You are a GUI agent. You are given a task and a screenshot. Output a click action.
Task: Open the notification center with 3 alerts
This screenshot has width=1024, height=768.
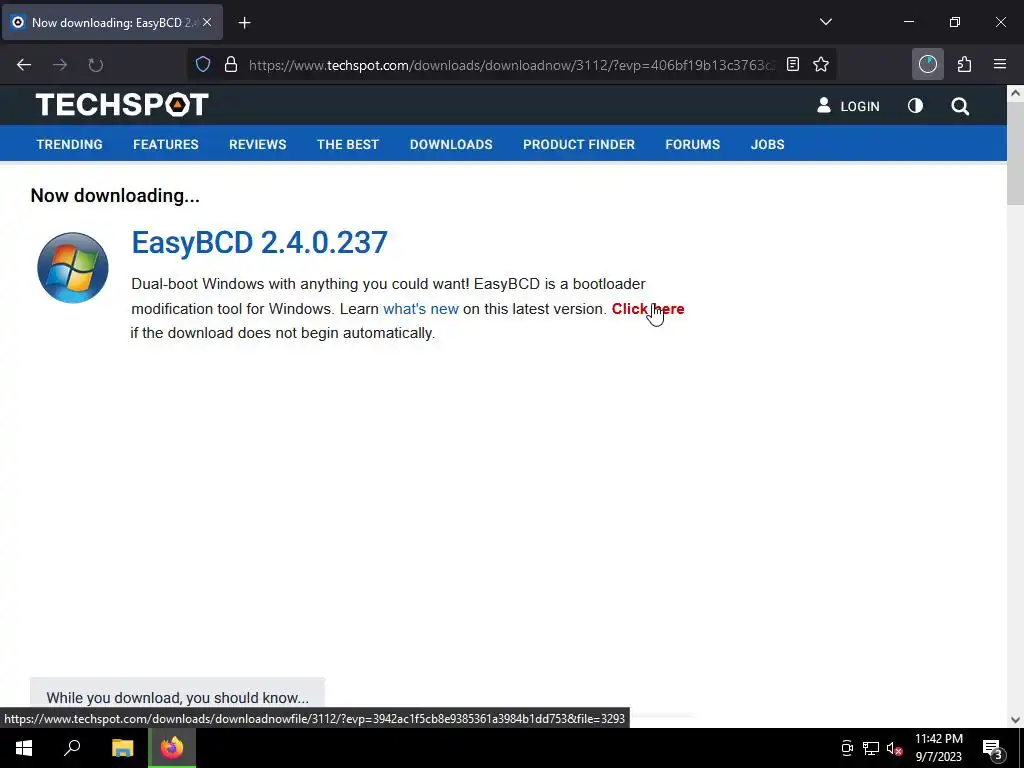coord(993,748)
